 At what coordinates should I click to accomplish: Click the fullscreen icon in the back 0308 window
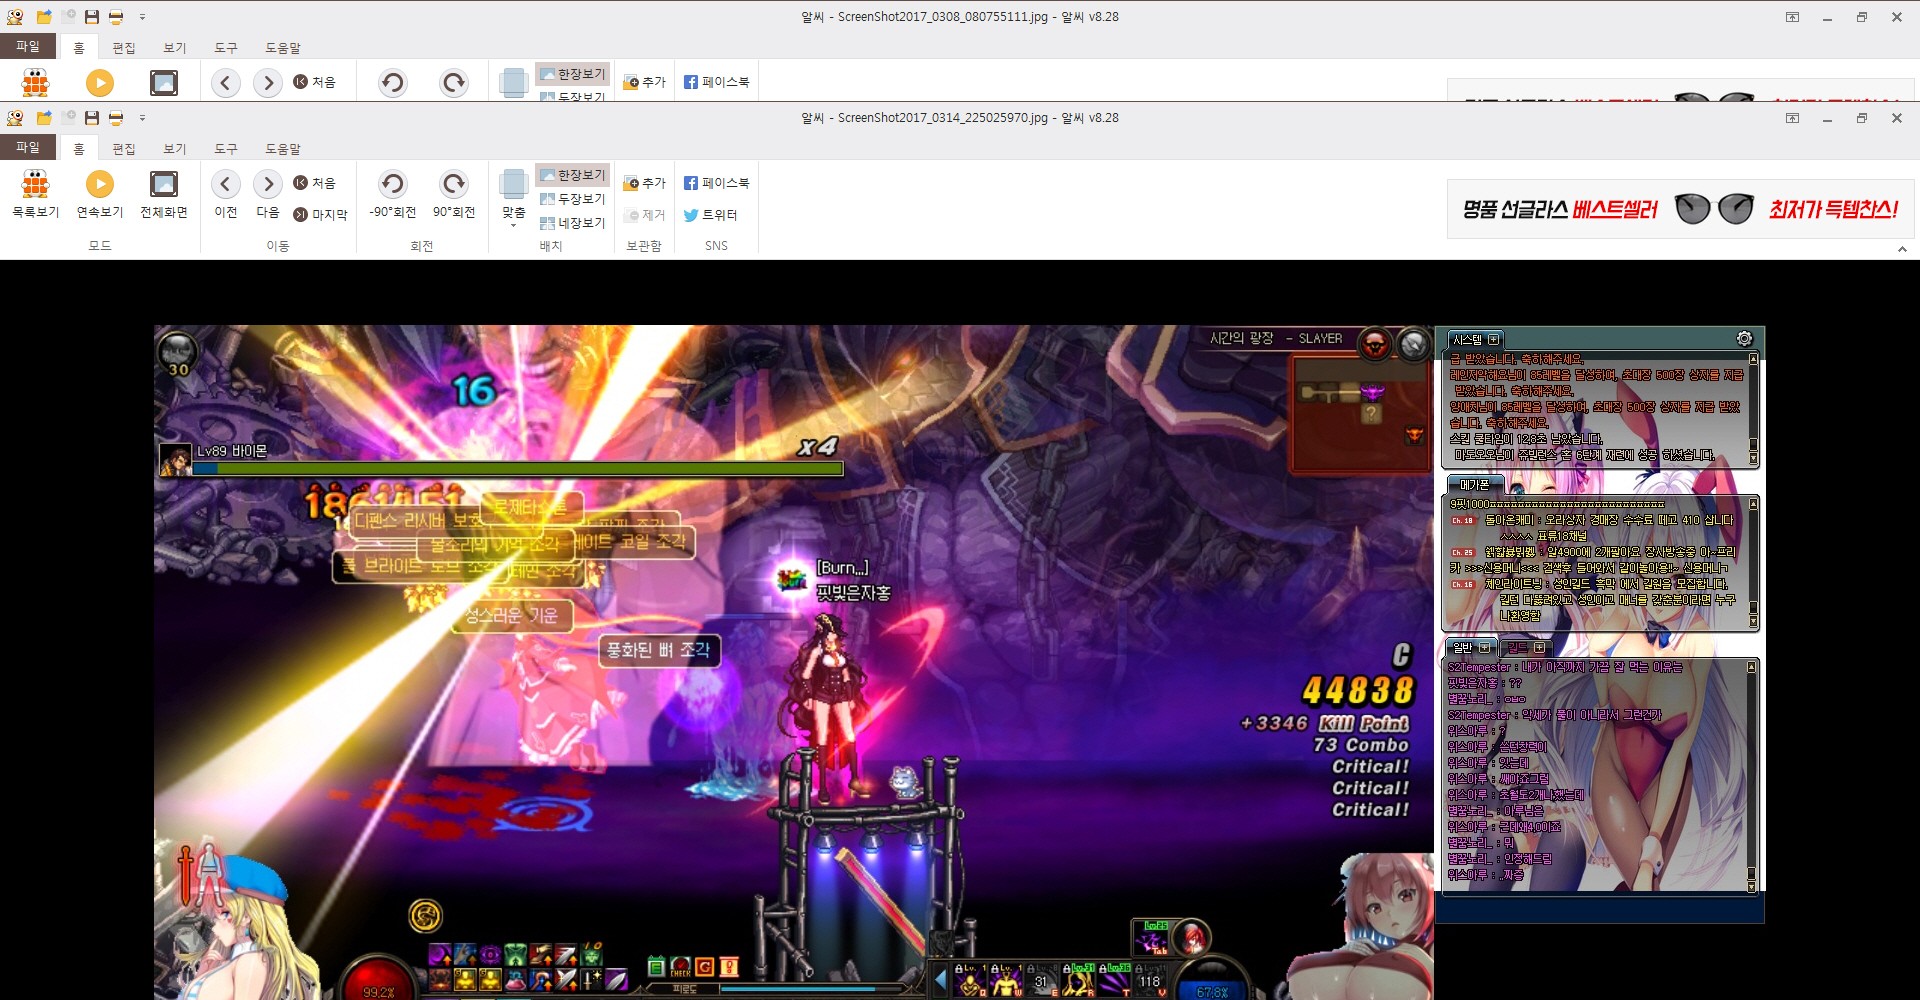164,83
